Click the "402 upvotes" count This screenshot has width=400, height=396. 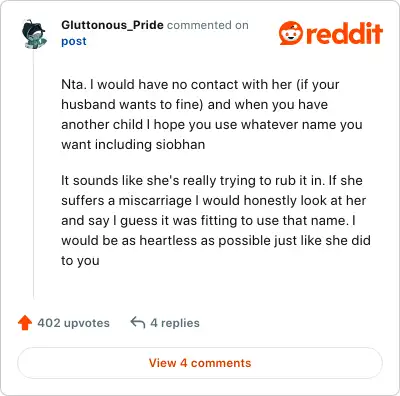coord(73,323)
